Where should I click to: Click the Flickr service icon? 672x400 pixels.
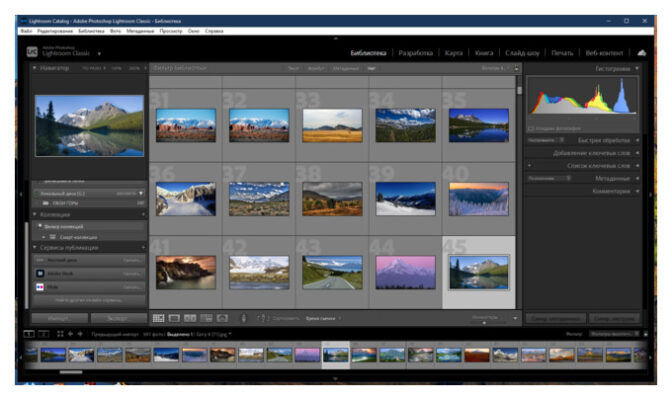coord(40,287)
